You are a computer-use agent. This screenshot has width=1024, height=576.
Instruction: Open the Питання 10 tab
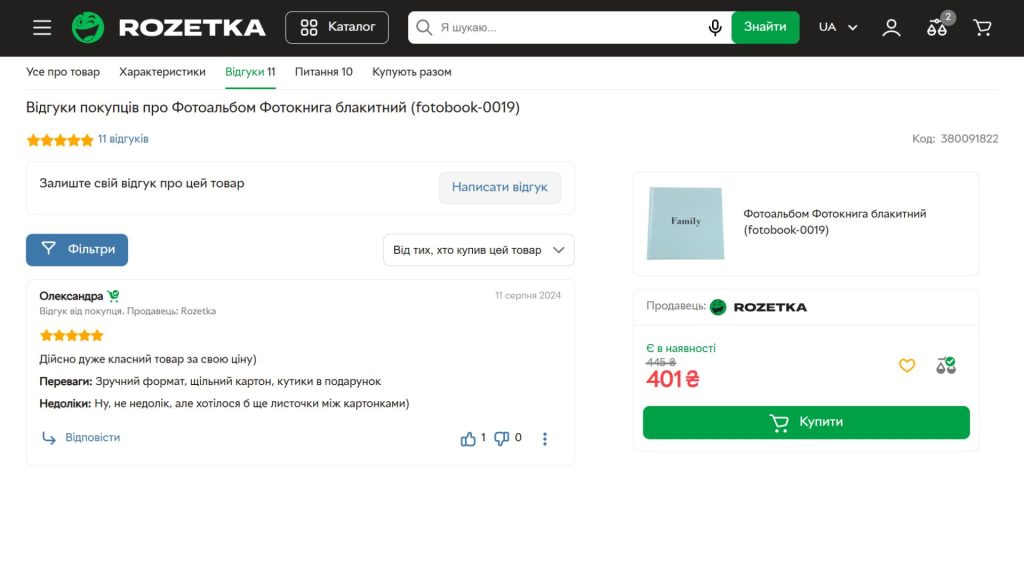pyautogui.click(x=322, y=71)
